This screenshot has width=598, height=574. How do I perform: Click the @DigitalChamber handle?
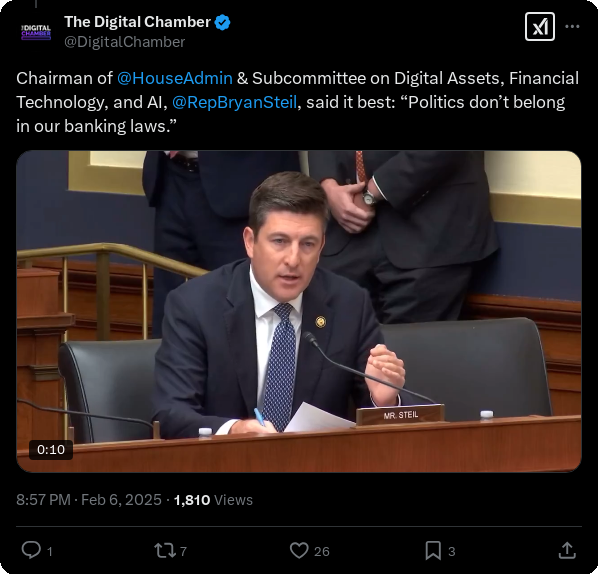[x=124, y=42]
